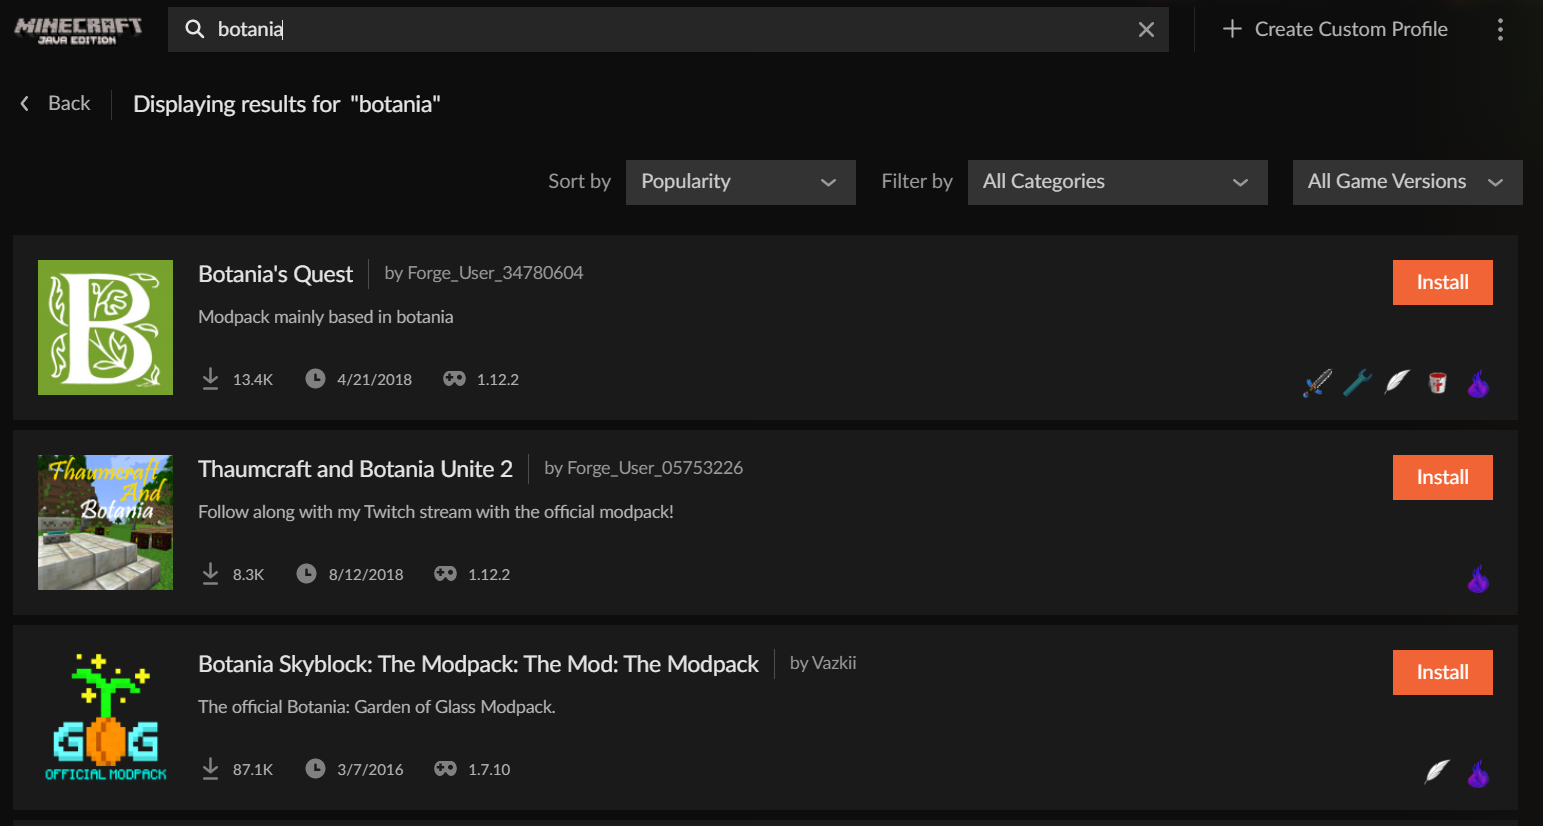Click the white feather icon on Botania's Quest
Image resolution: width=1543 pixels, height=826 pixels.
(1397, 381)
